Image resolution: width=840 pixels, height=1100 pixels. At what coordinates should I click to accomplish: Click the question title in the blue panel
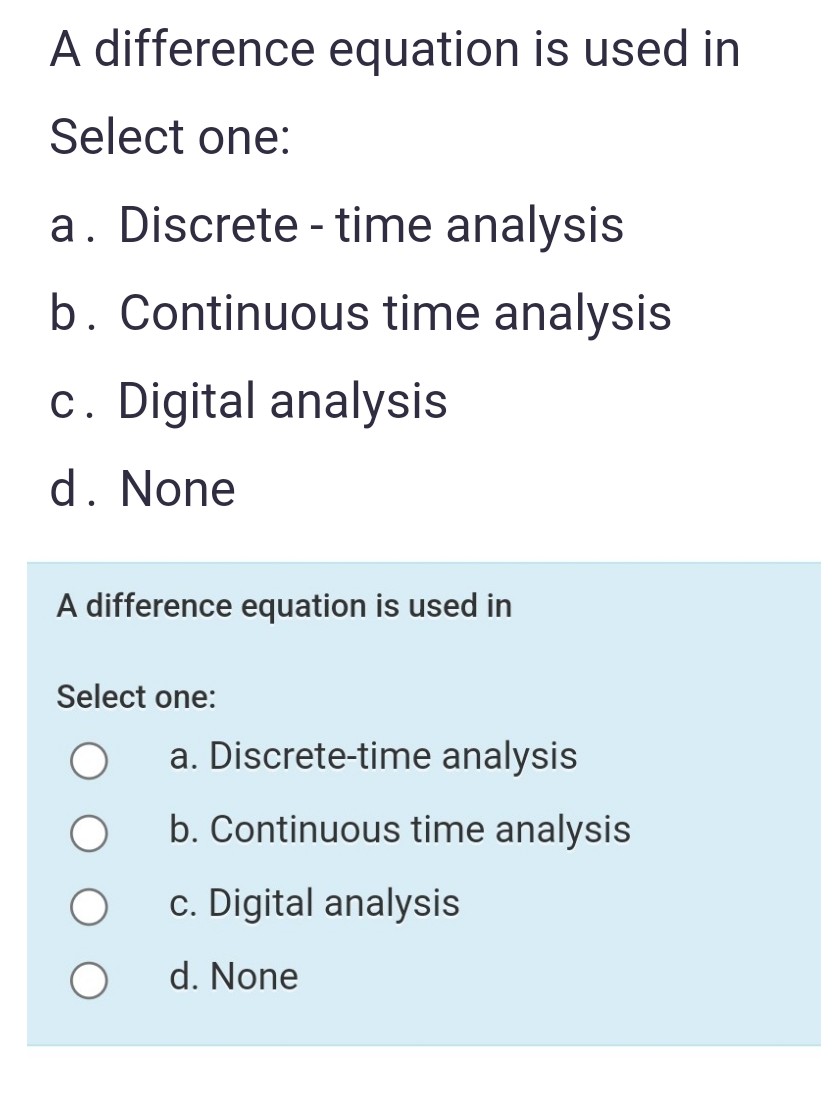[x=284, y=606]
